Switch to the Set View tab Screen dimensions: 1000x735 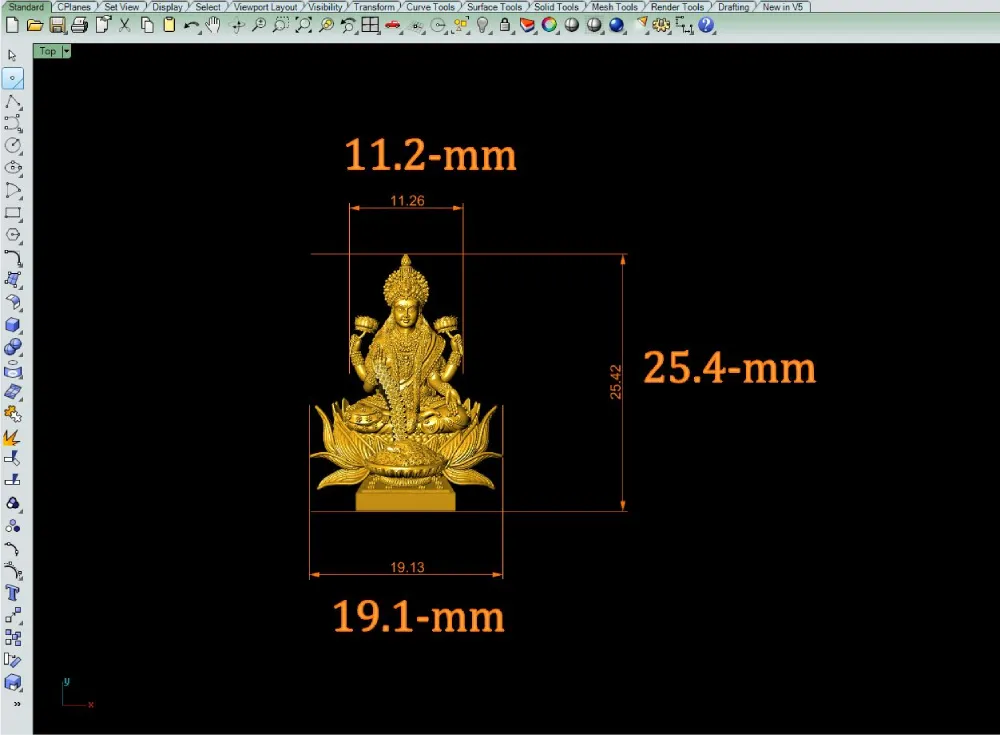coord(121,6)
